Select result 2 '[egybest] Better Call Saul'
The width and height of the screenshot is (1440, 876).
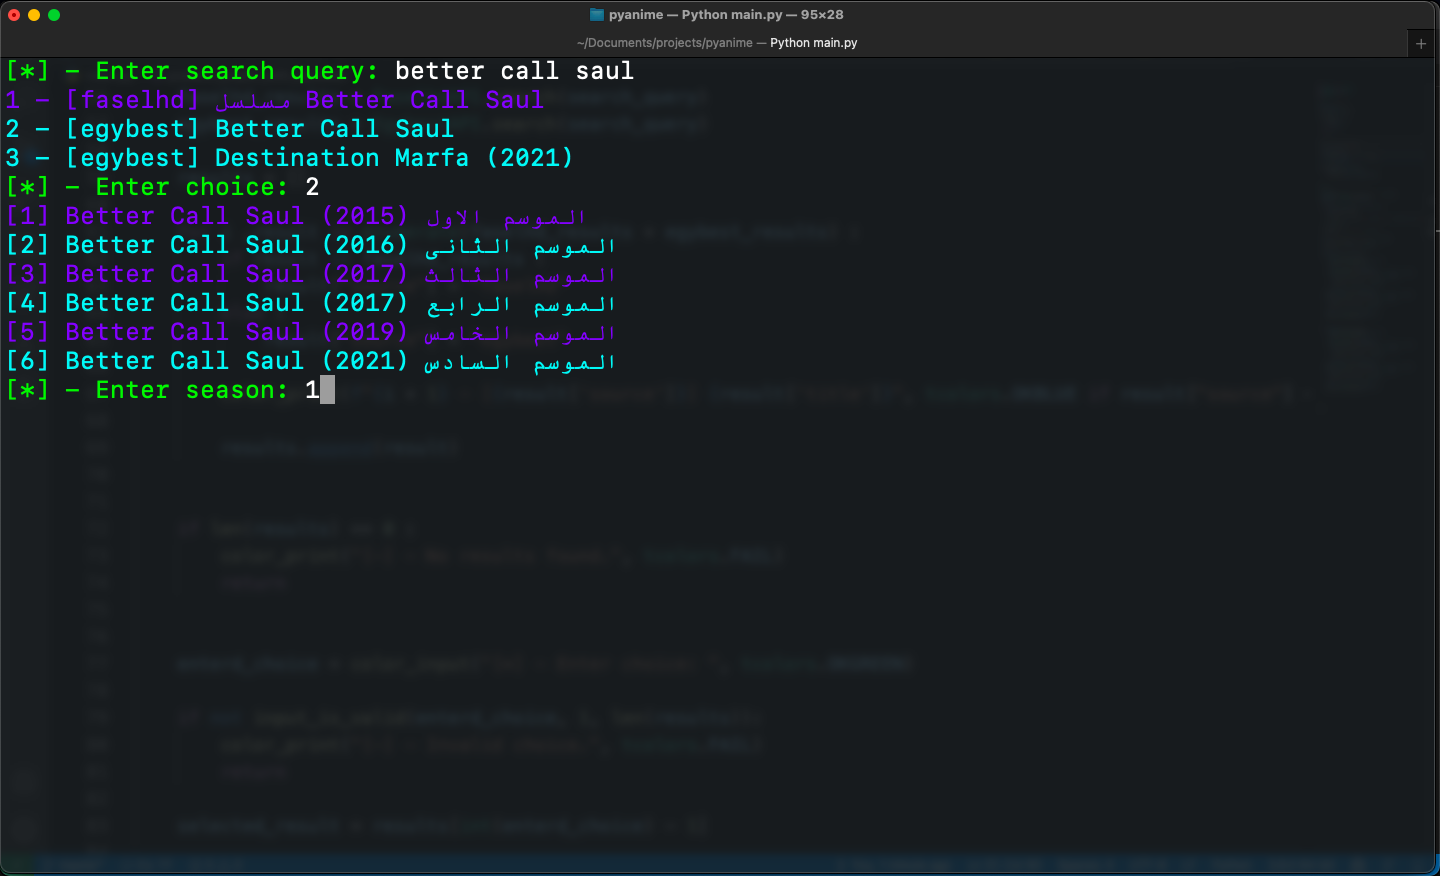point(230,130)
